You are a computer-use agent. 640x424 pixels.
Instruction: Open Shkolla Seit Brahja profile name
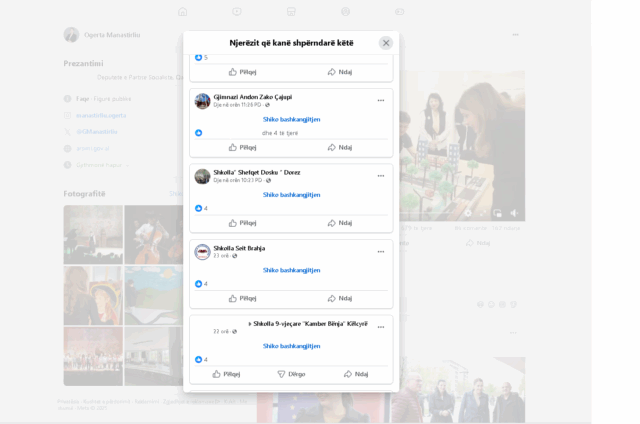[239, 248]
